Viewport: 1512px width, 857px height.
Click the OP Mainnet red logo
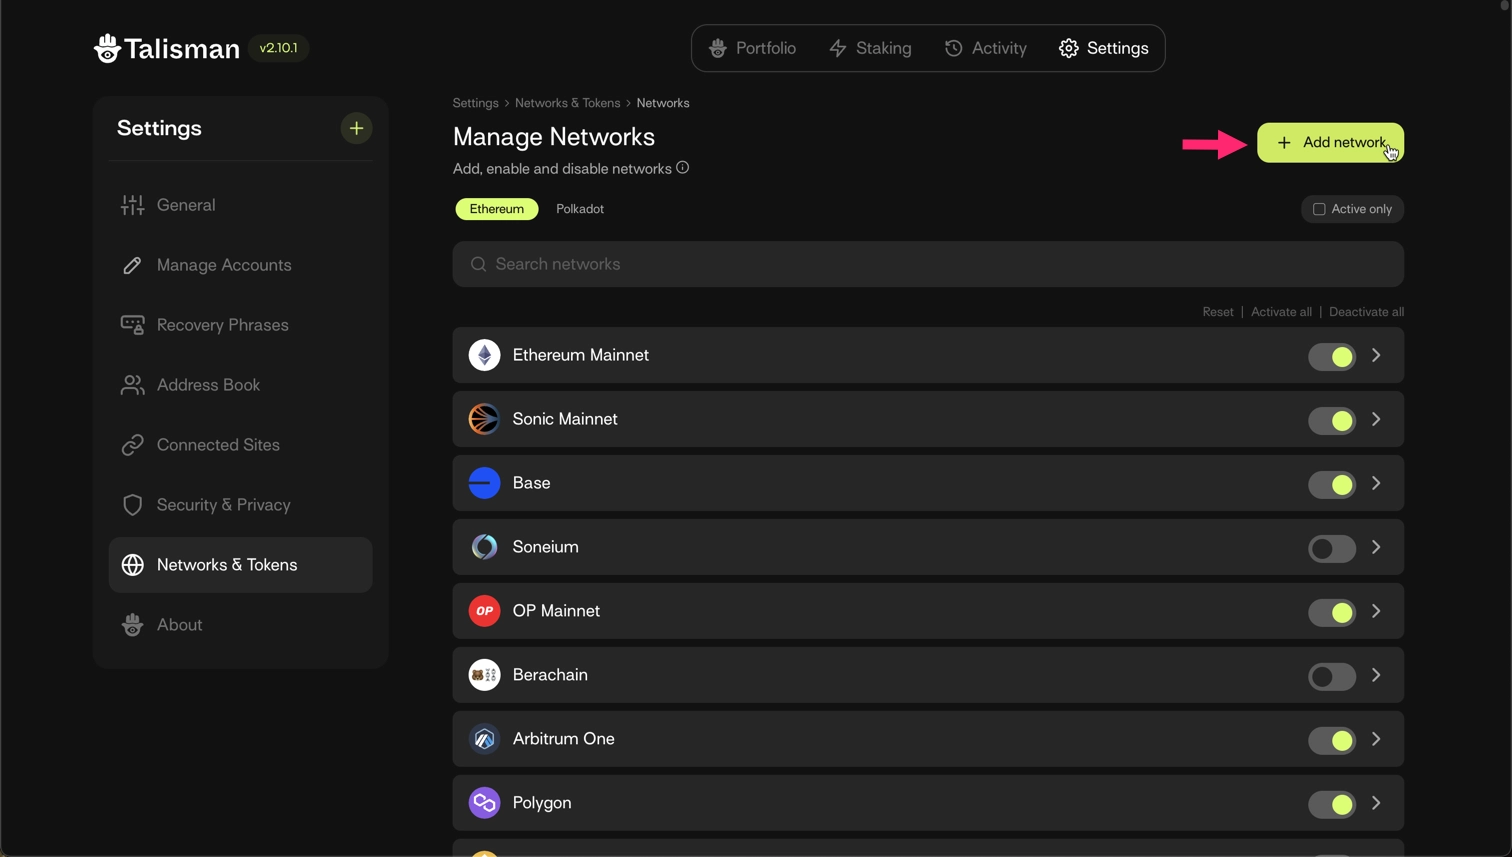tap(484, 611)
